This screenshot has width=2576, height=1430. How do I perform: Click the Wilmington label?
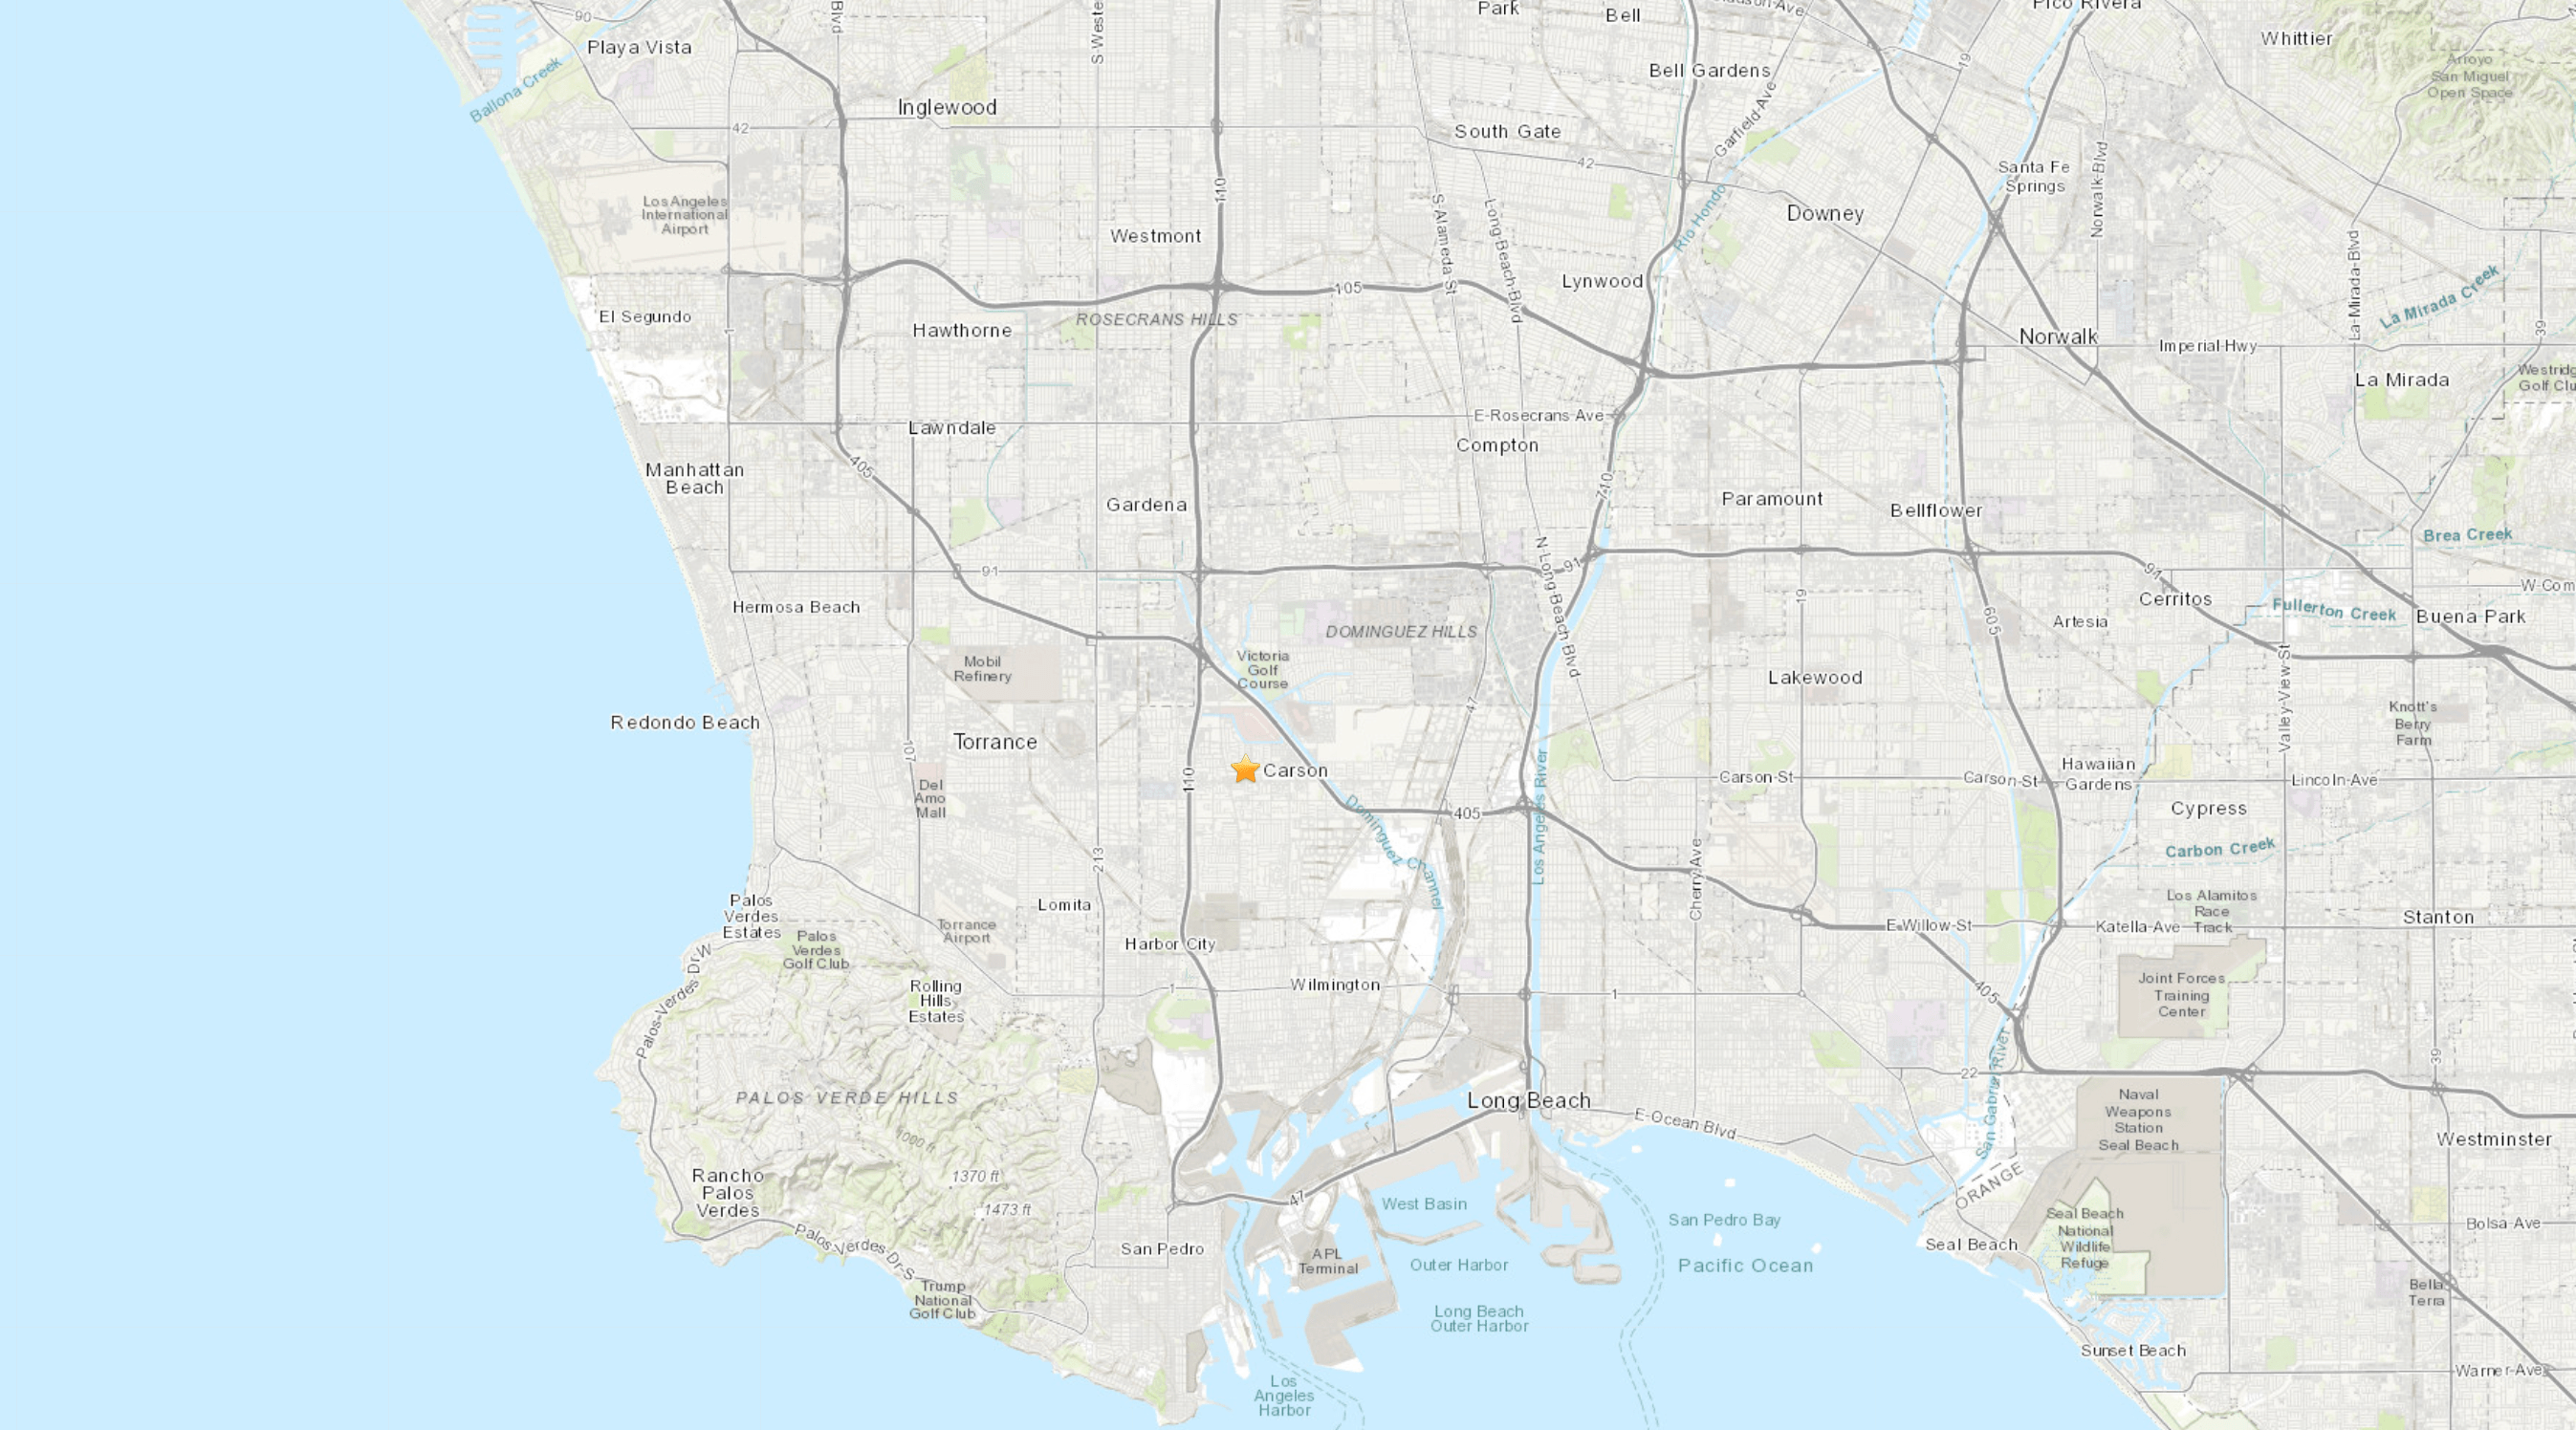[x=1335, y=986]
